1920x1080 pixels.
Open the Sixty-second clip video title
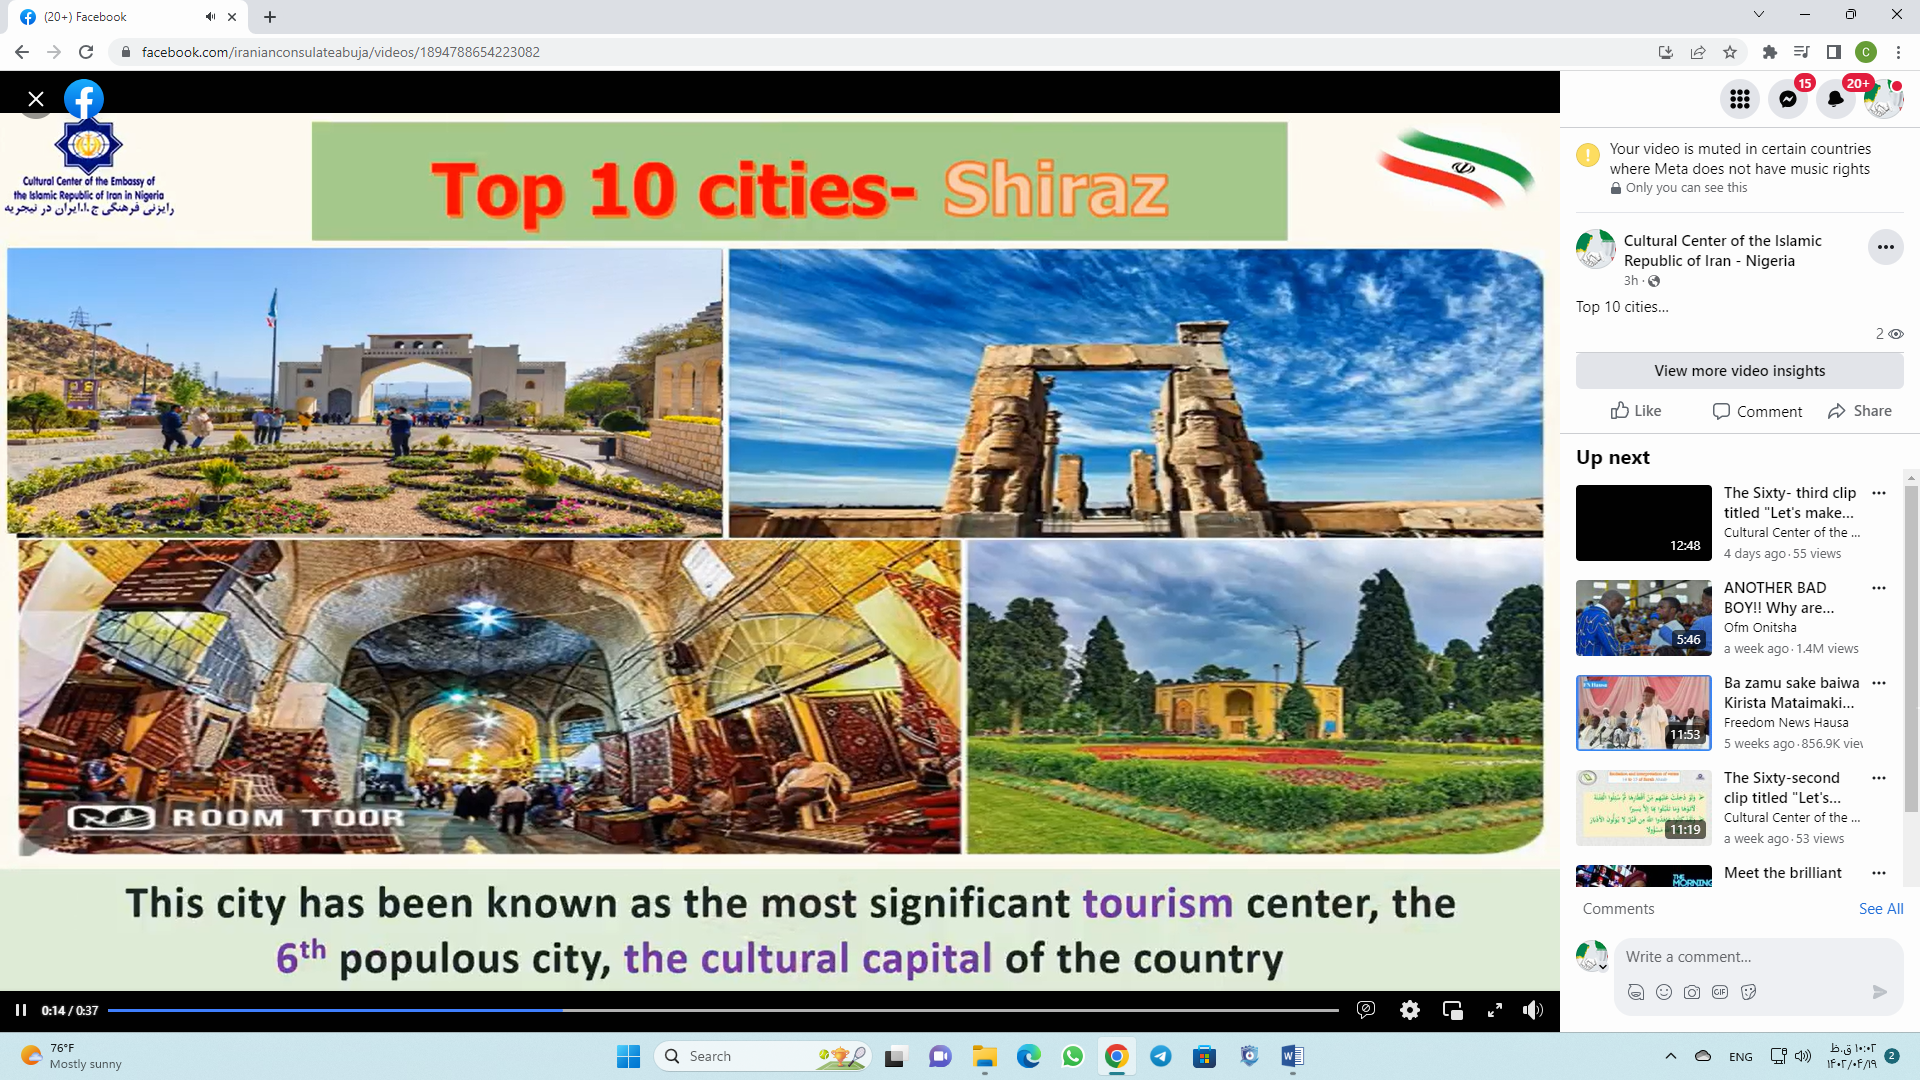tap(1783, 788)
